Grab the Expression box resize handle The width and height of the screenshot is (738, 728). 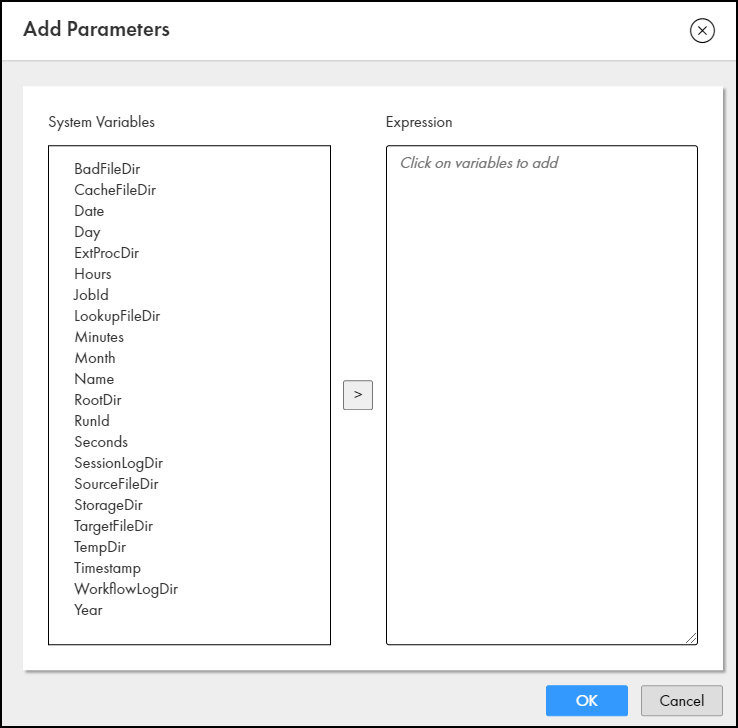(x=691, y=638)
